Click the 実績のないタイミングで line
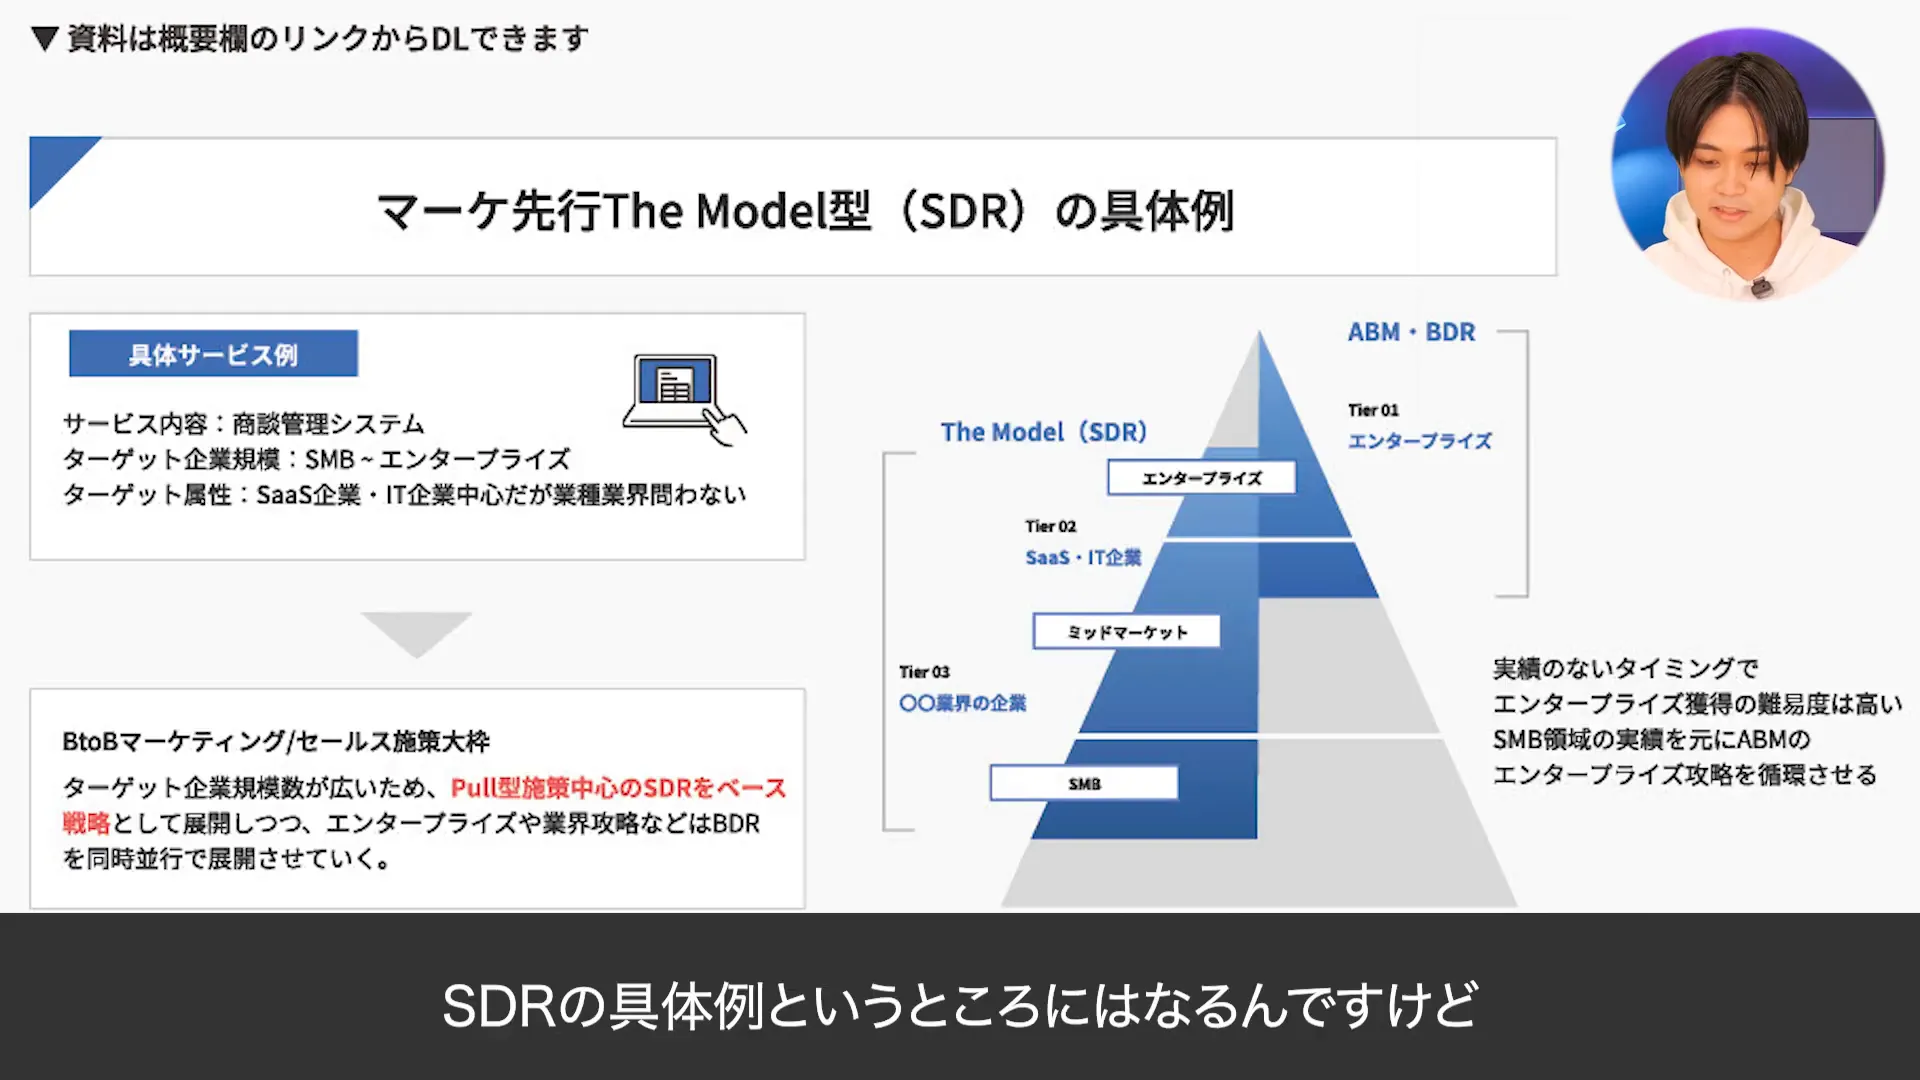The width and height of the screenshot is (1920, 1080). coord(1625,668)
